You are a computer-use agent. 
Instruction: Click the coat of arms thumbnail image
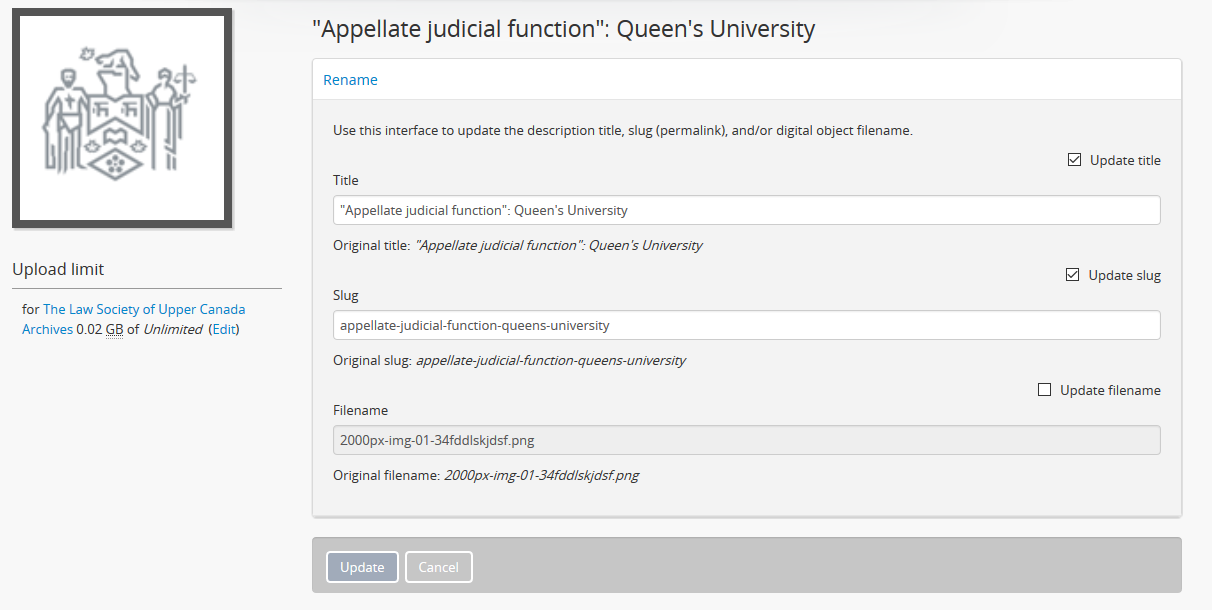click(x=122, y=118)
